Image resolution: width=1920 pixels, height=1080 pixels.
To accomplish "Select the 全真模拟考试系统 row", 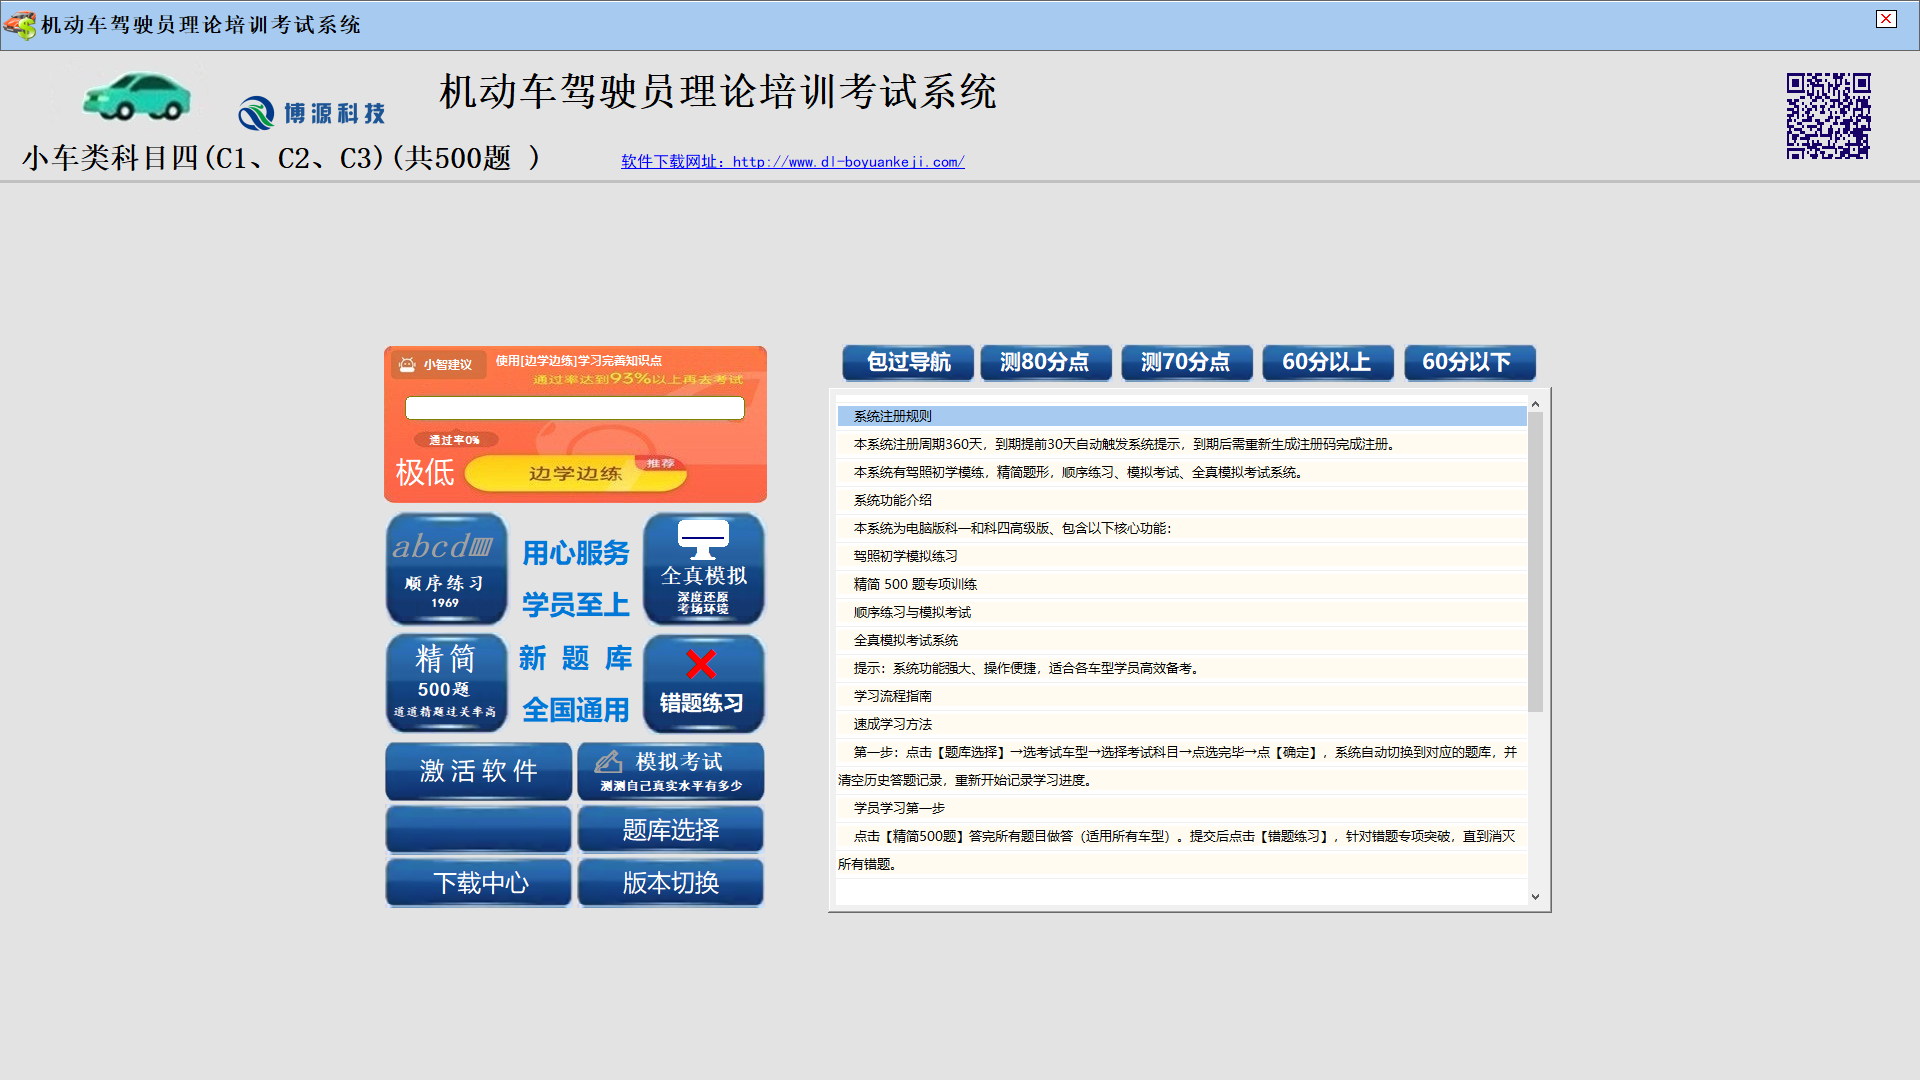I will [1181, 640].
